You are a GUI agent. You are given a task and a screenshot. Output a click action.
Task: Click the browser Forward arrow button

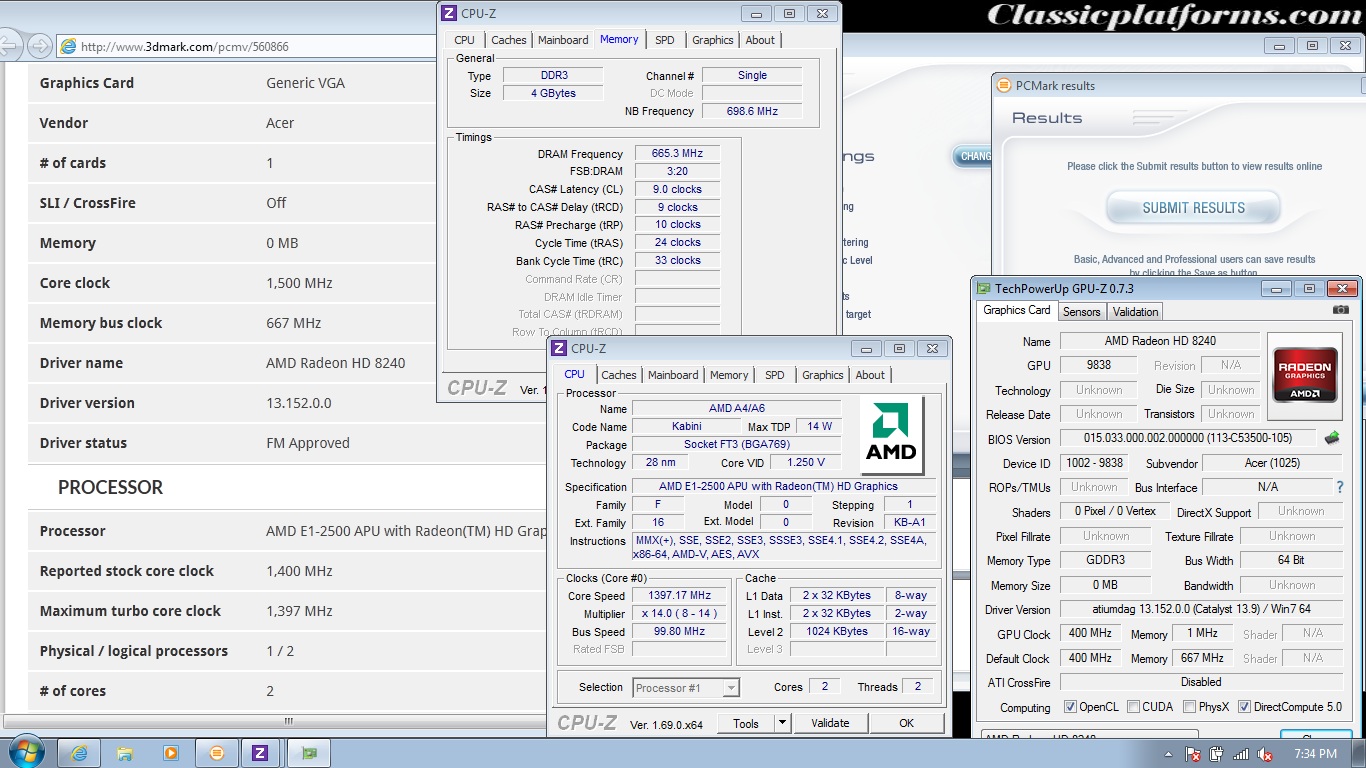39,46
